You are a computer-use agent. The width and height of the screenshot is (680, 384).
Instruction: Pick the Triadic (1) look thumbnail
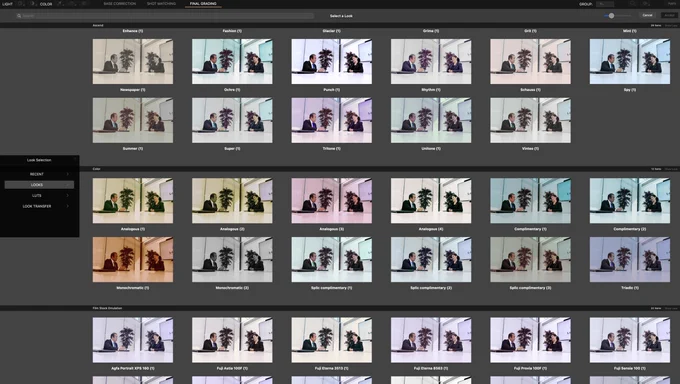tap(630, 259)
